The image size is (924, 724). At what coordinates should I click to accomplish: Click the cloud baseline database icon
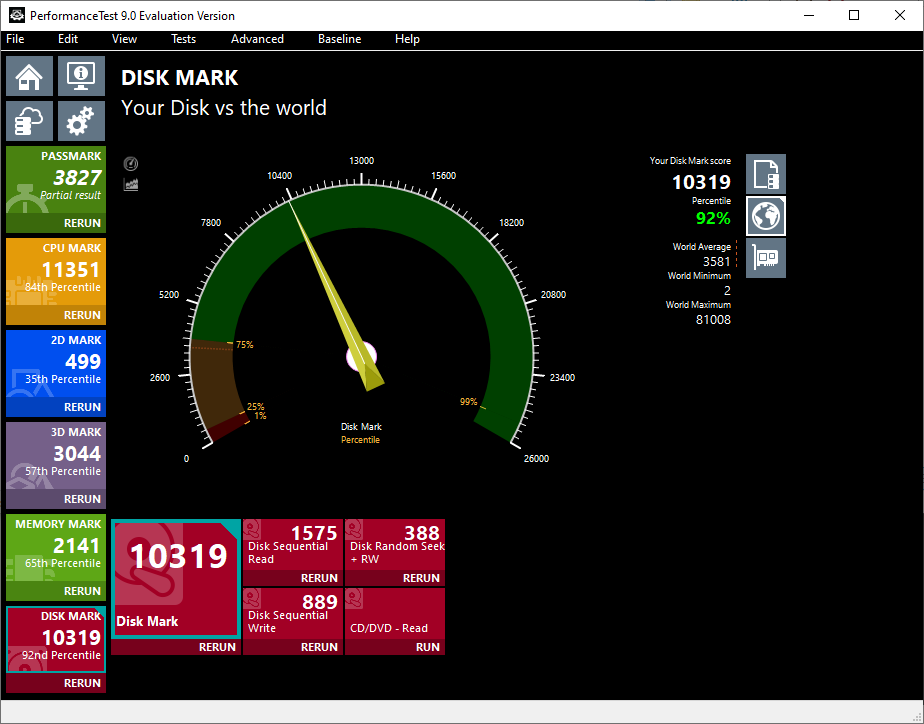(30, 121)
